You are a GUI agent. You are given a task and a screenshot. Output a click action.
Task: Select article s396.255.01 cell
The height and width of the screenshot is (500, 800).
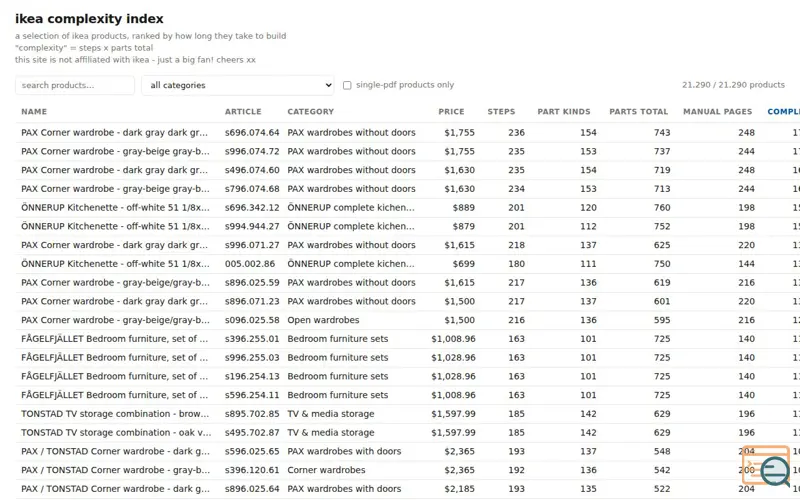(x=252, y=339)
